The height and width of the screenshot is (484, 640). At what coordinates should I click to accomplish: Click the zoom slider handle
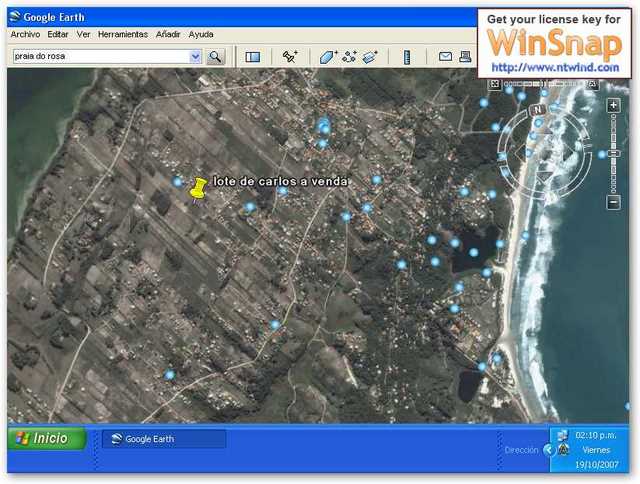[x=613, y=154]
